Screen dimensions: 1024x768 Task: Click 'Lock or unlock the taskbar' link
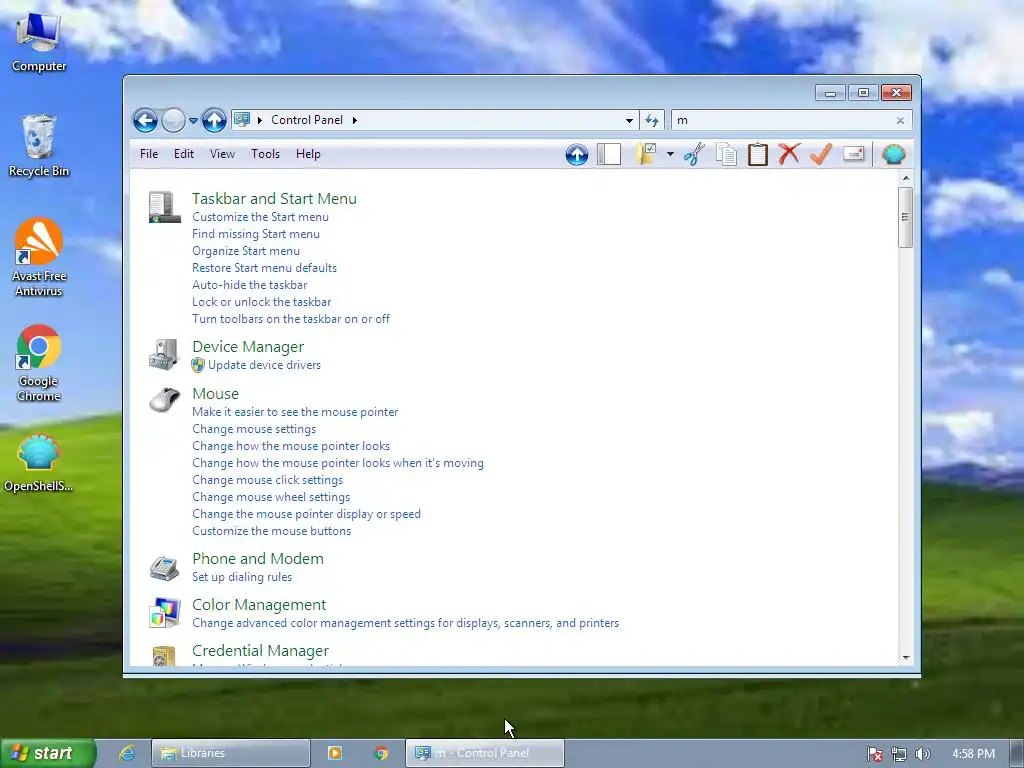pos(261,302)
